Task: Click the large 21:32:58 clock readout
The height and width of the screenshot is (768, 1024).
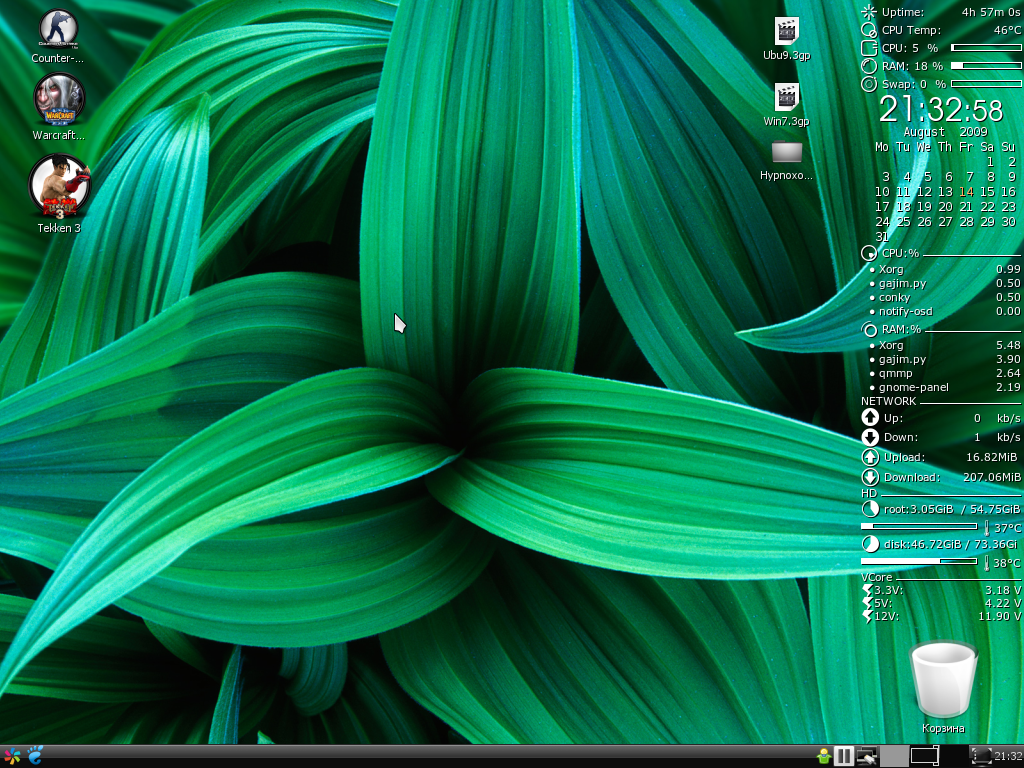Action: click(940, 109)
